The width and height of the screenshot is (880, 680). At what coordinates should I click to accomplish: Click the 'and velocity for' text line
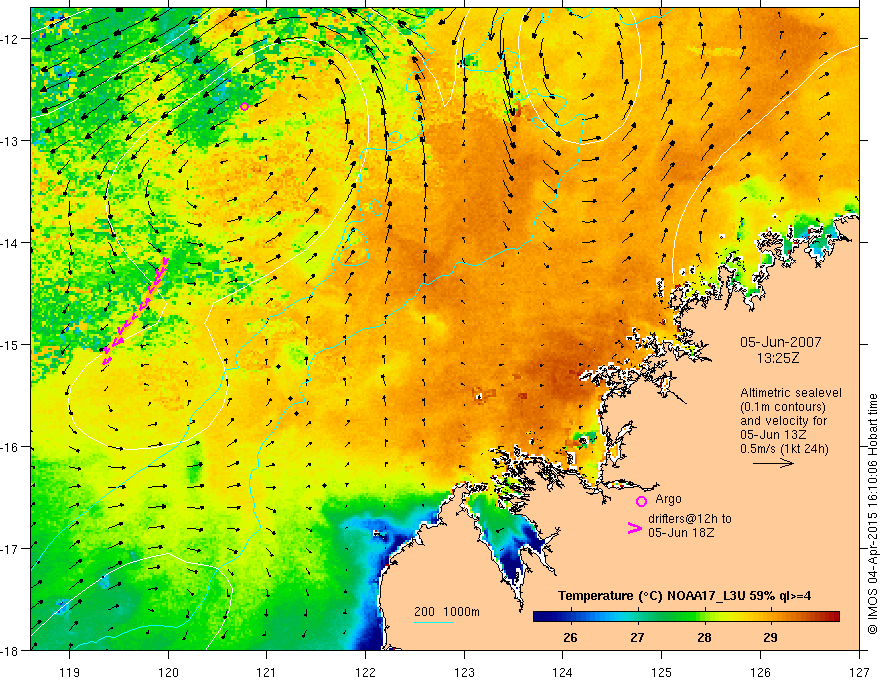783,421
